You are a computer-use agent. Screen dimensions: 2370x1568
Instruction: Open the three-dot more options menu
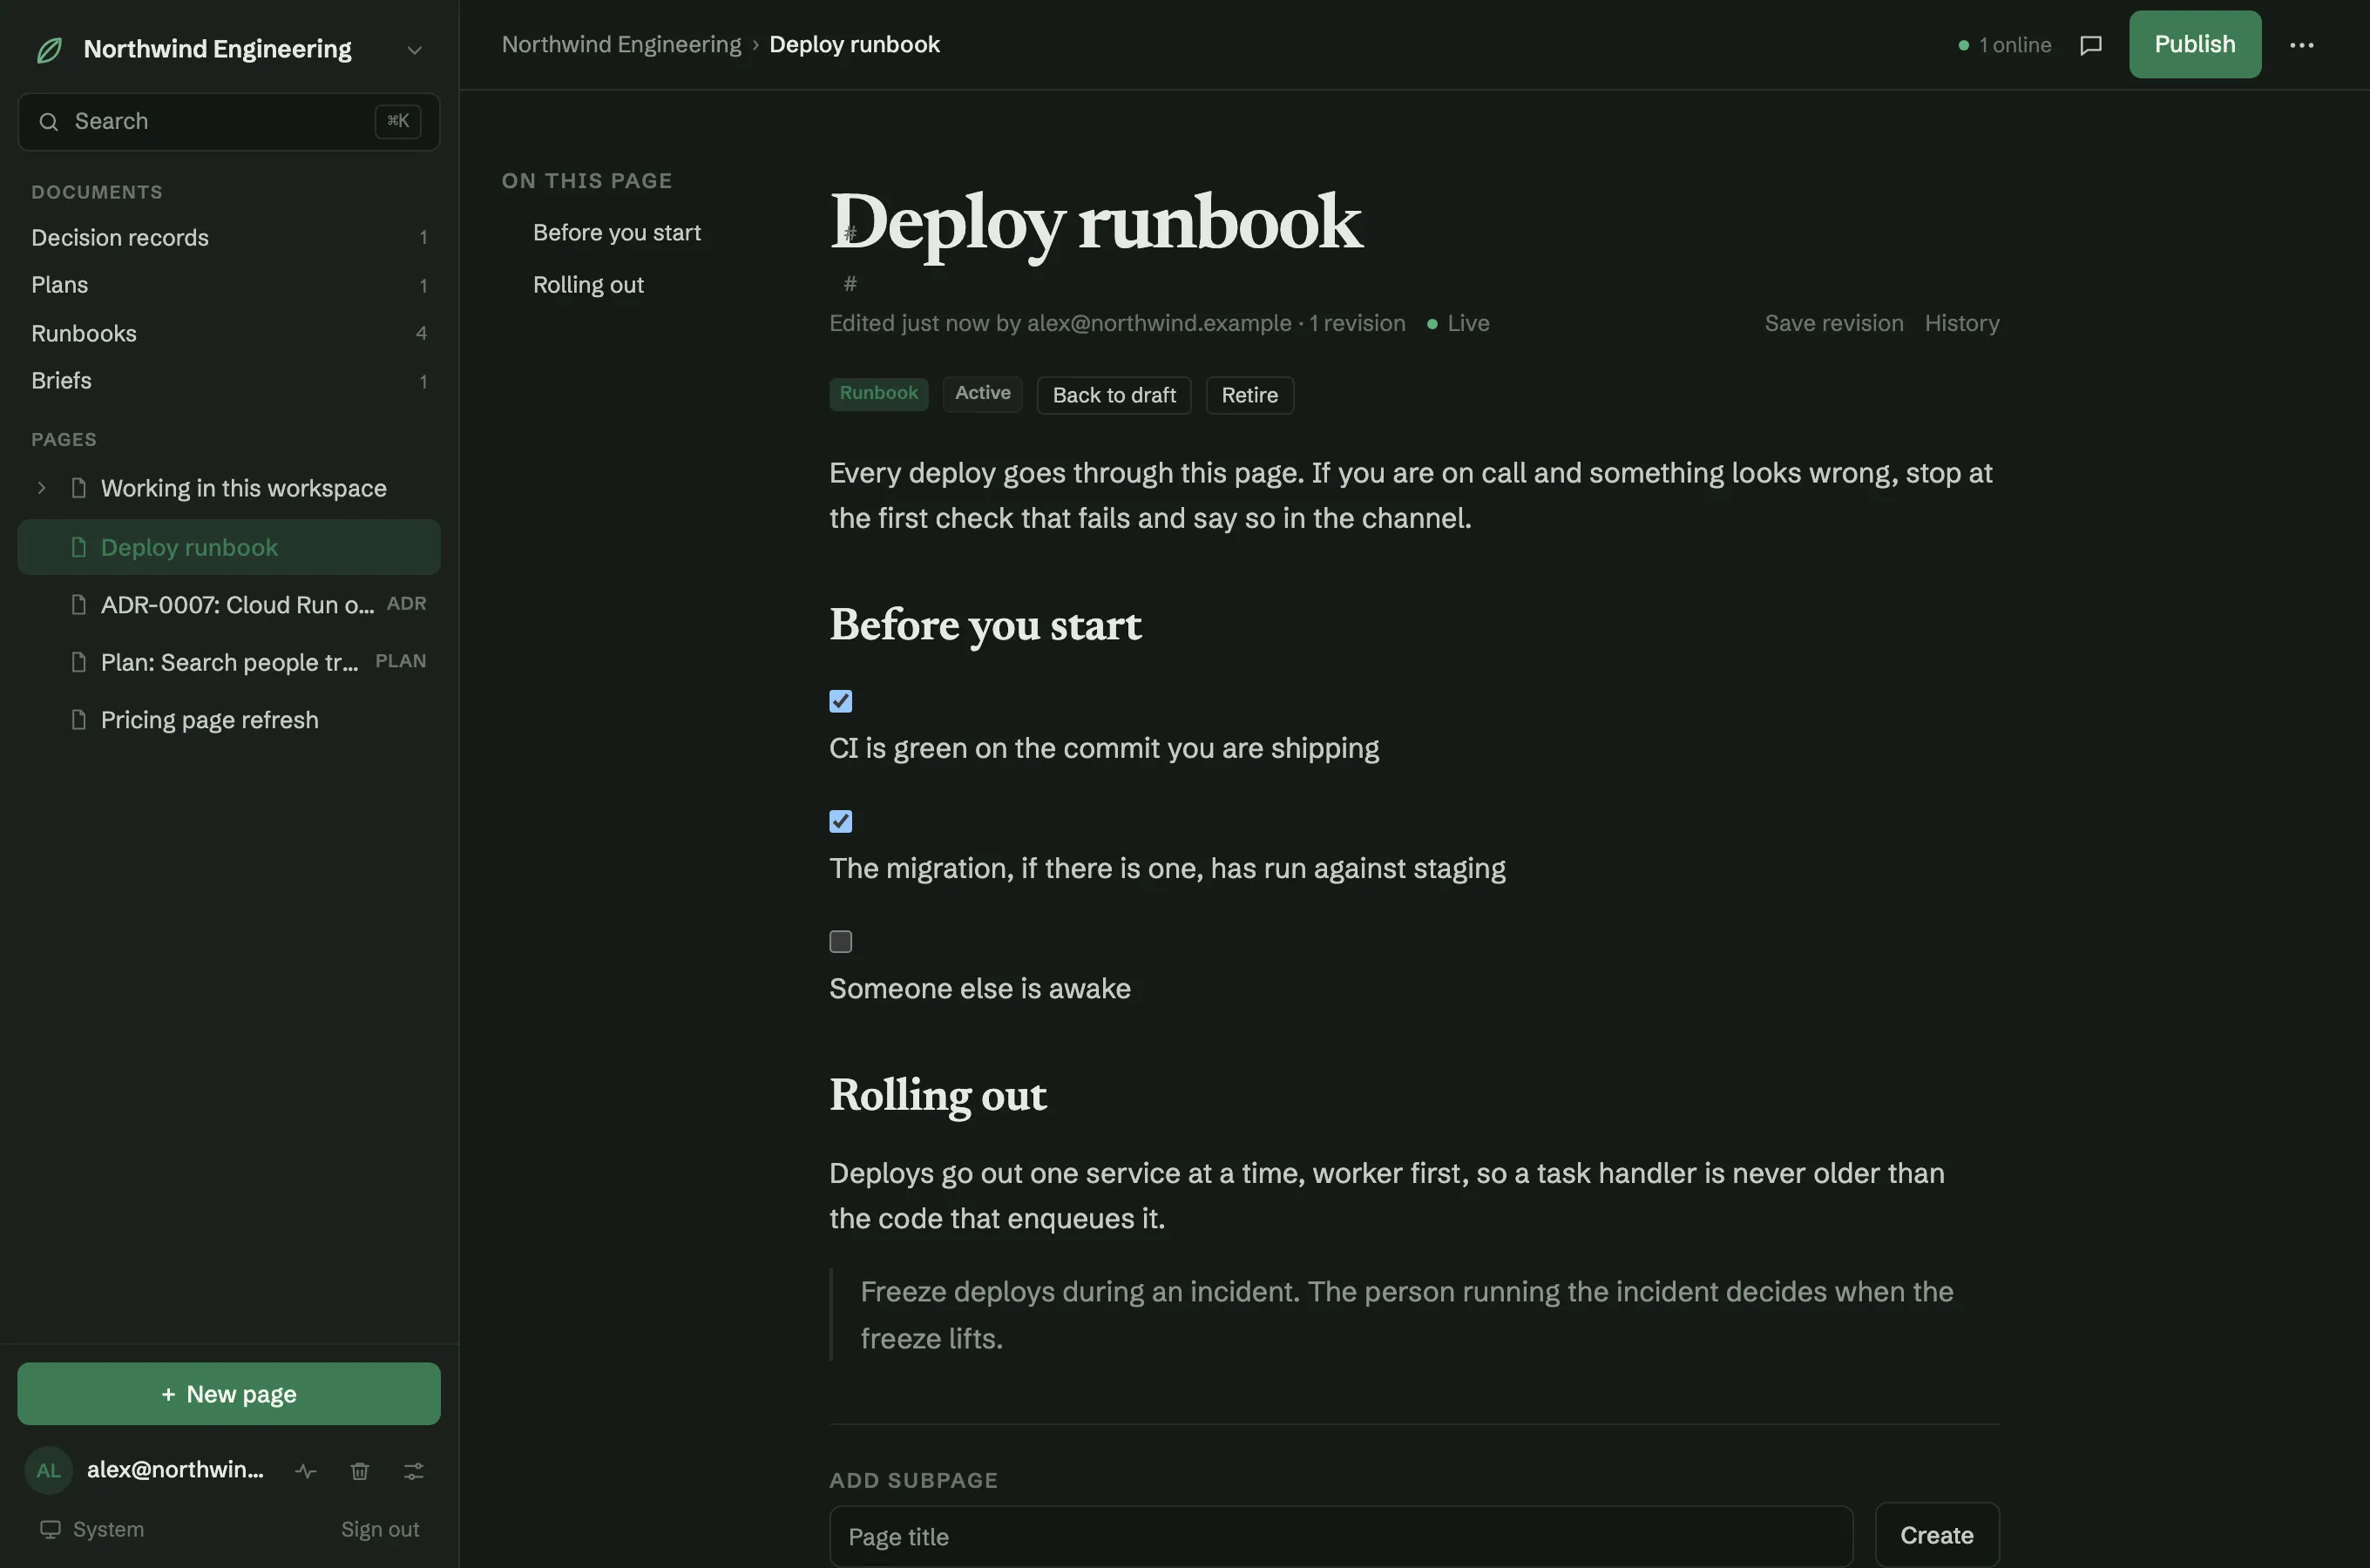tap(2301, 45)
